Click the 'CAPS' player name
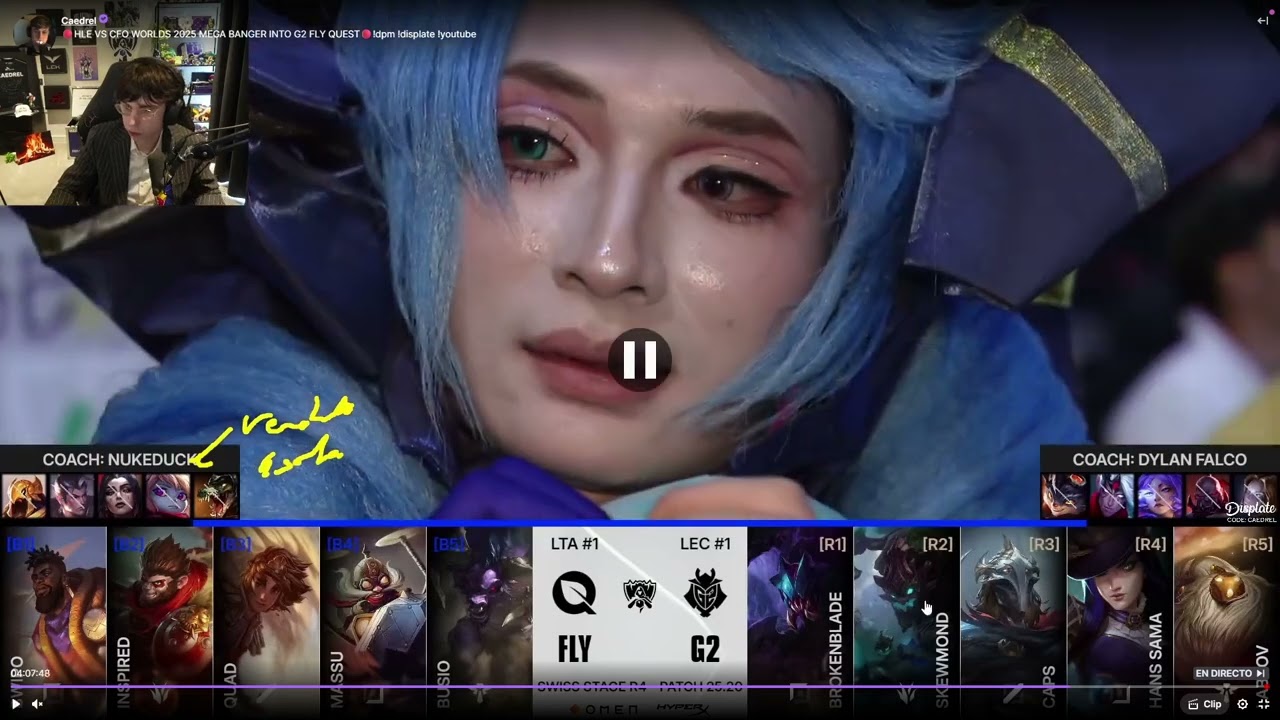The image size is (1280, 720). 1049,687
